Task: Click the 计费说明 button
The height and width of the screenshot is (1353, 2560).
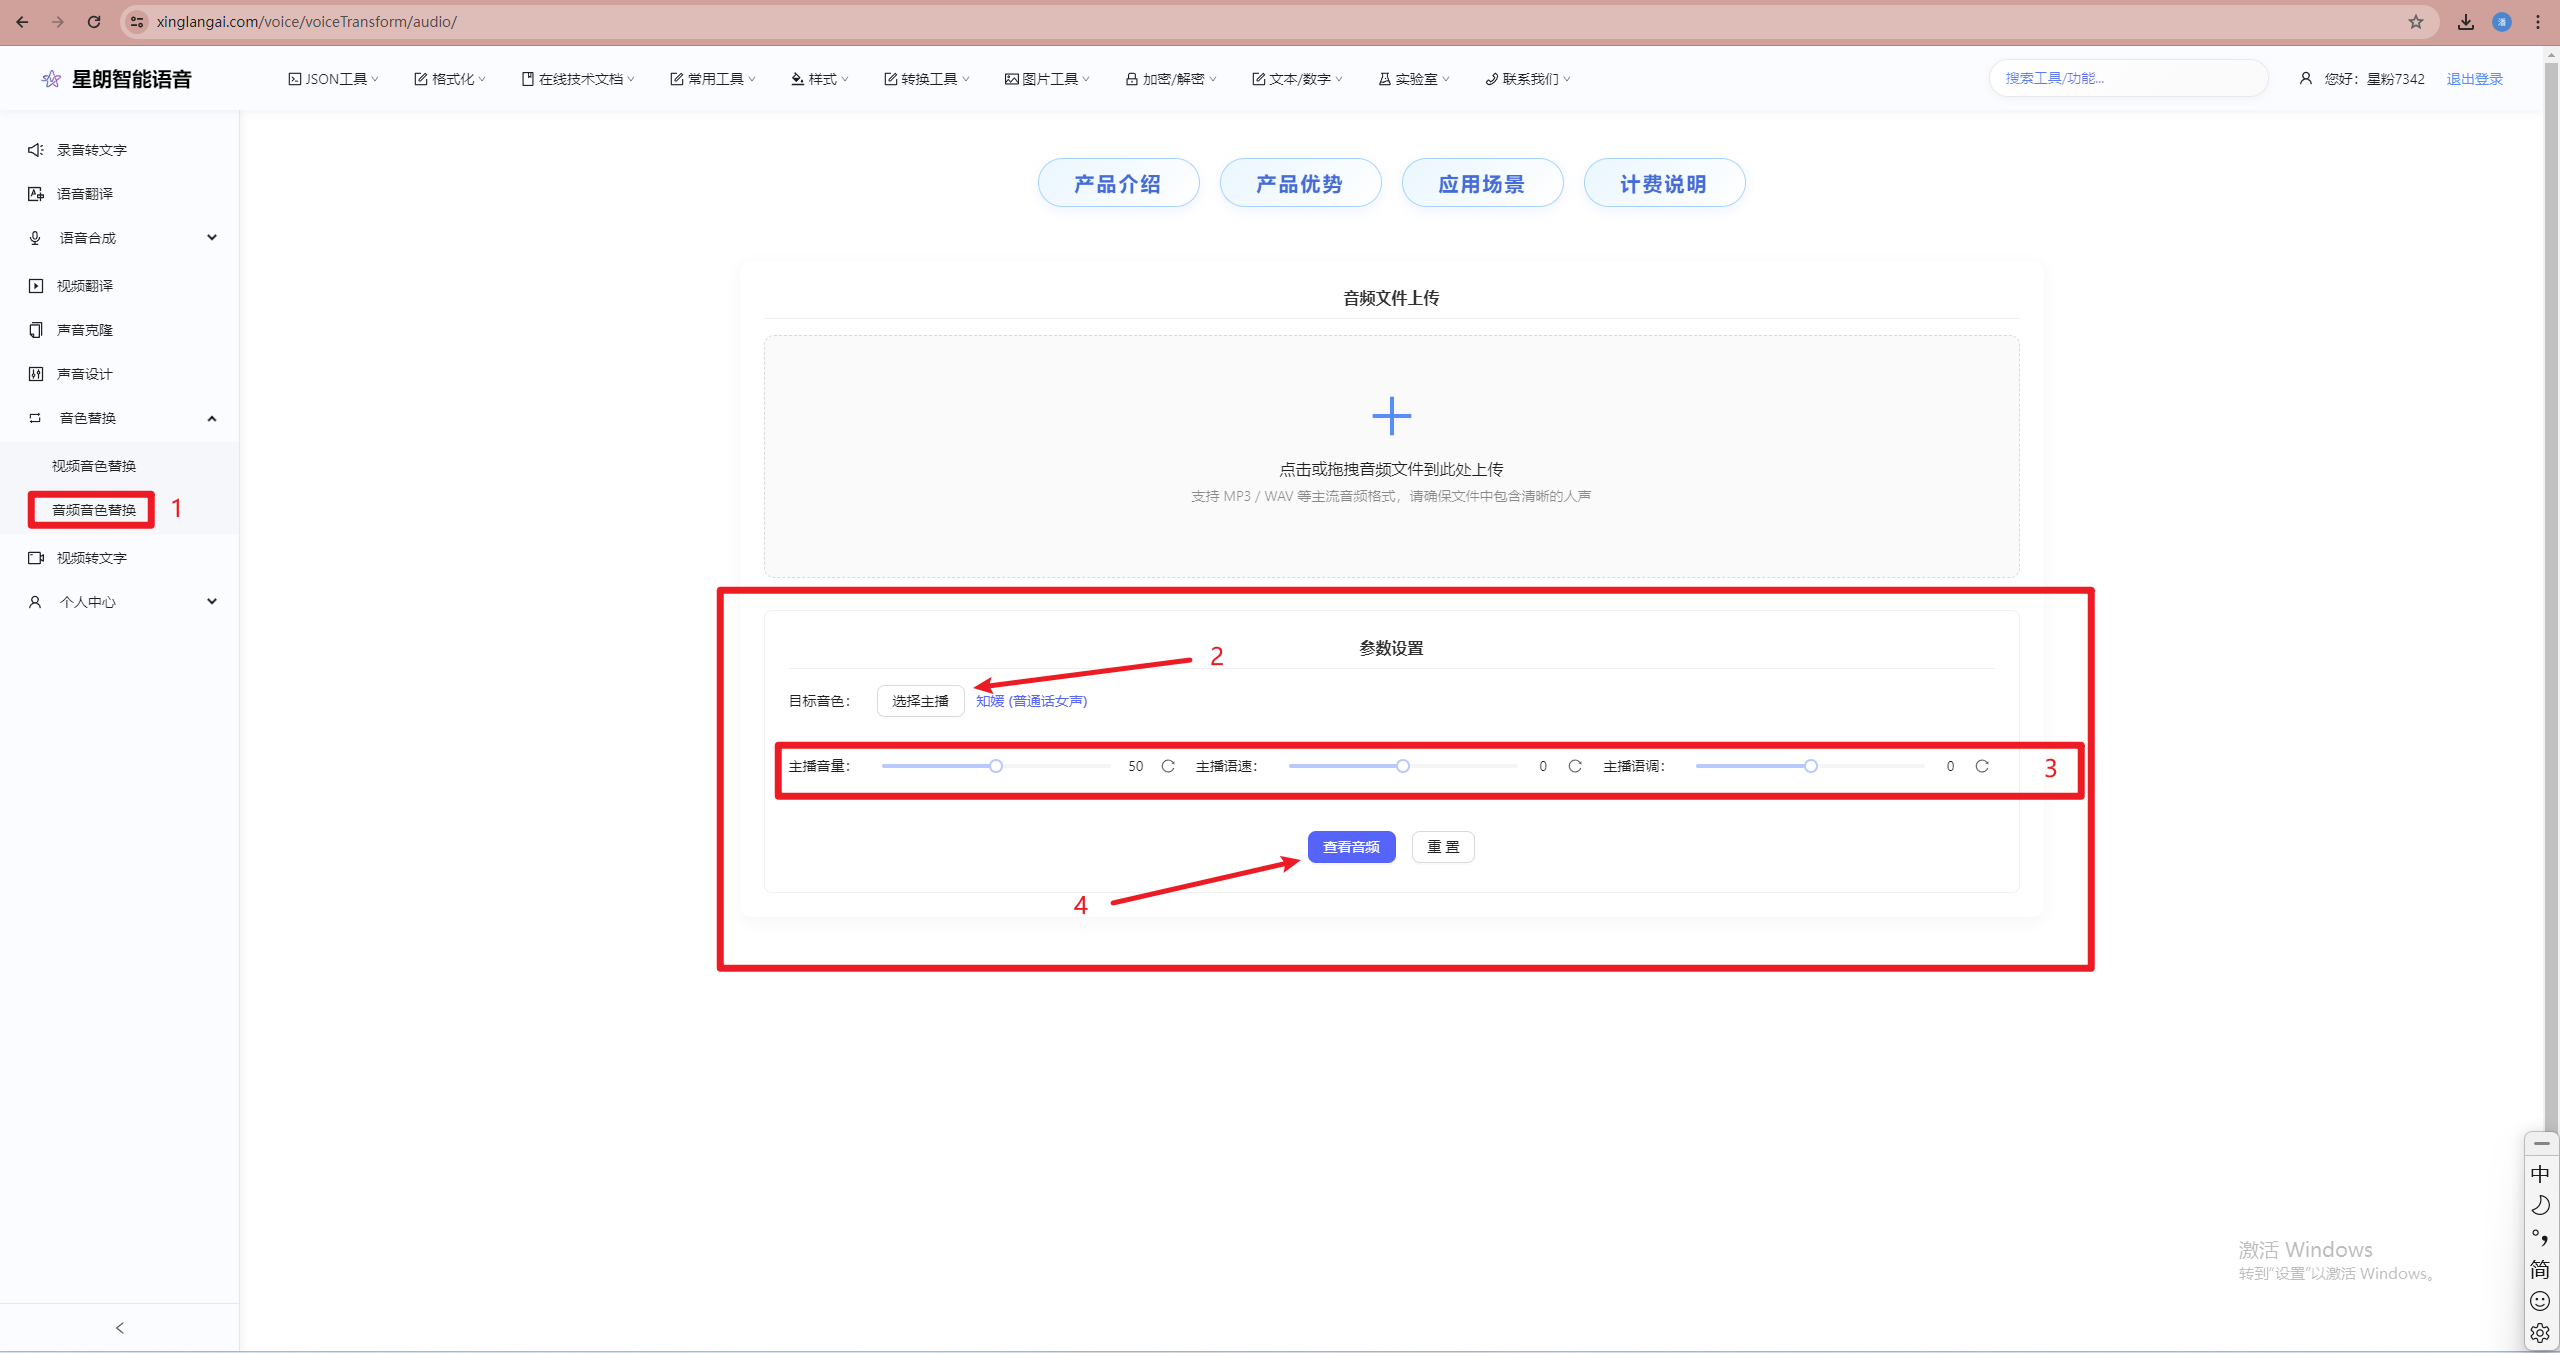Action: (1664, 184)
